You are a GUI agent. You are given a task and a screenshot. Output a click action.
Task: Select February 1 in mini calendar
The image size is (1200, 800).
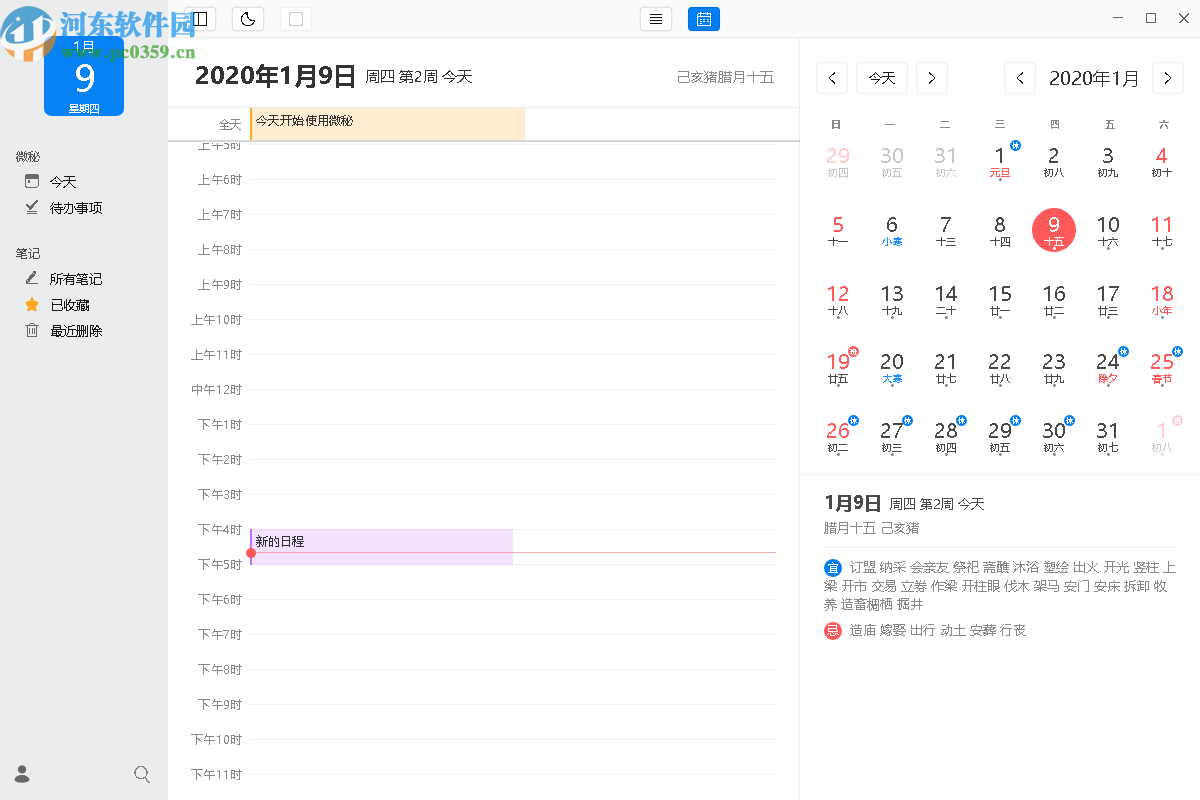[x=1162, y=436]
